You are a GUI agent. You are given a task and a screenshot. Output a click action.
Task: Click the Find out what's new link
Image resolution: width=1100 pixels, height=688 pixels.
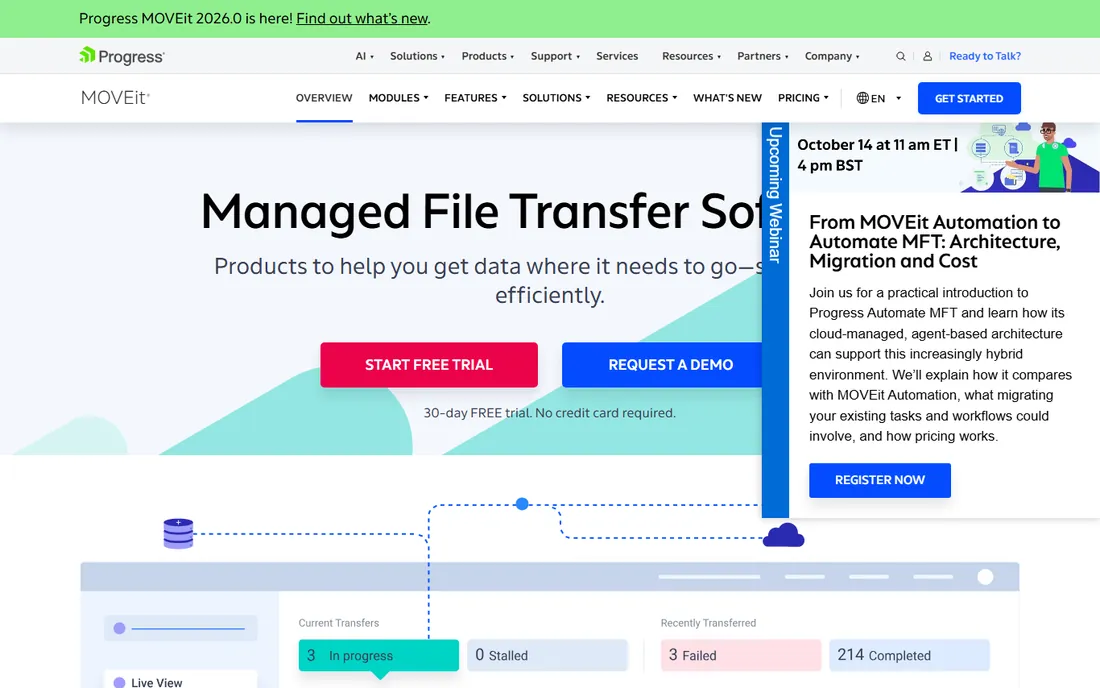coord(362,19)
